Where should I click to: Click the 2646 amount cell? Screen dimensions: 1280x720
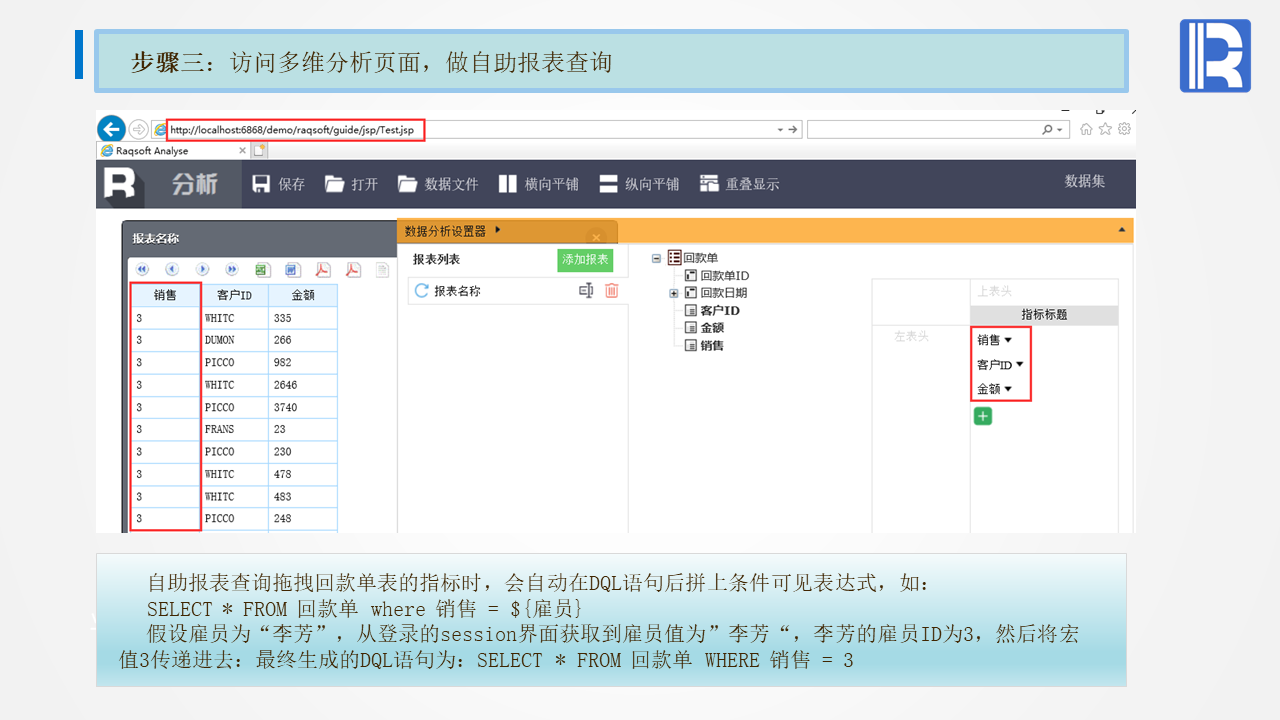coord(303,385)
